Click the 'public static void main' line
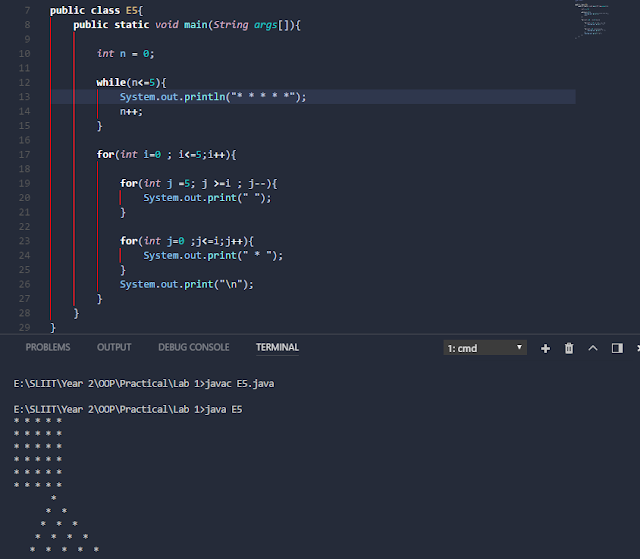 [187, 25]
